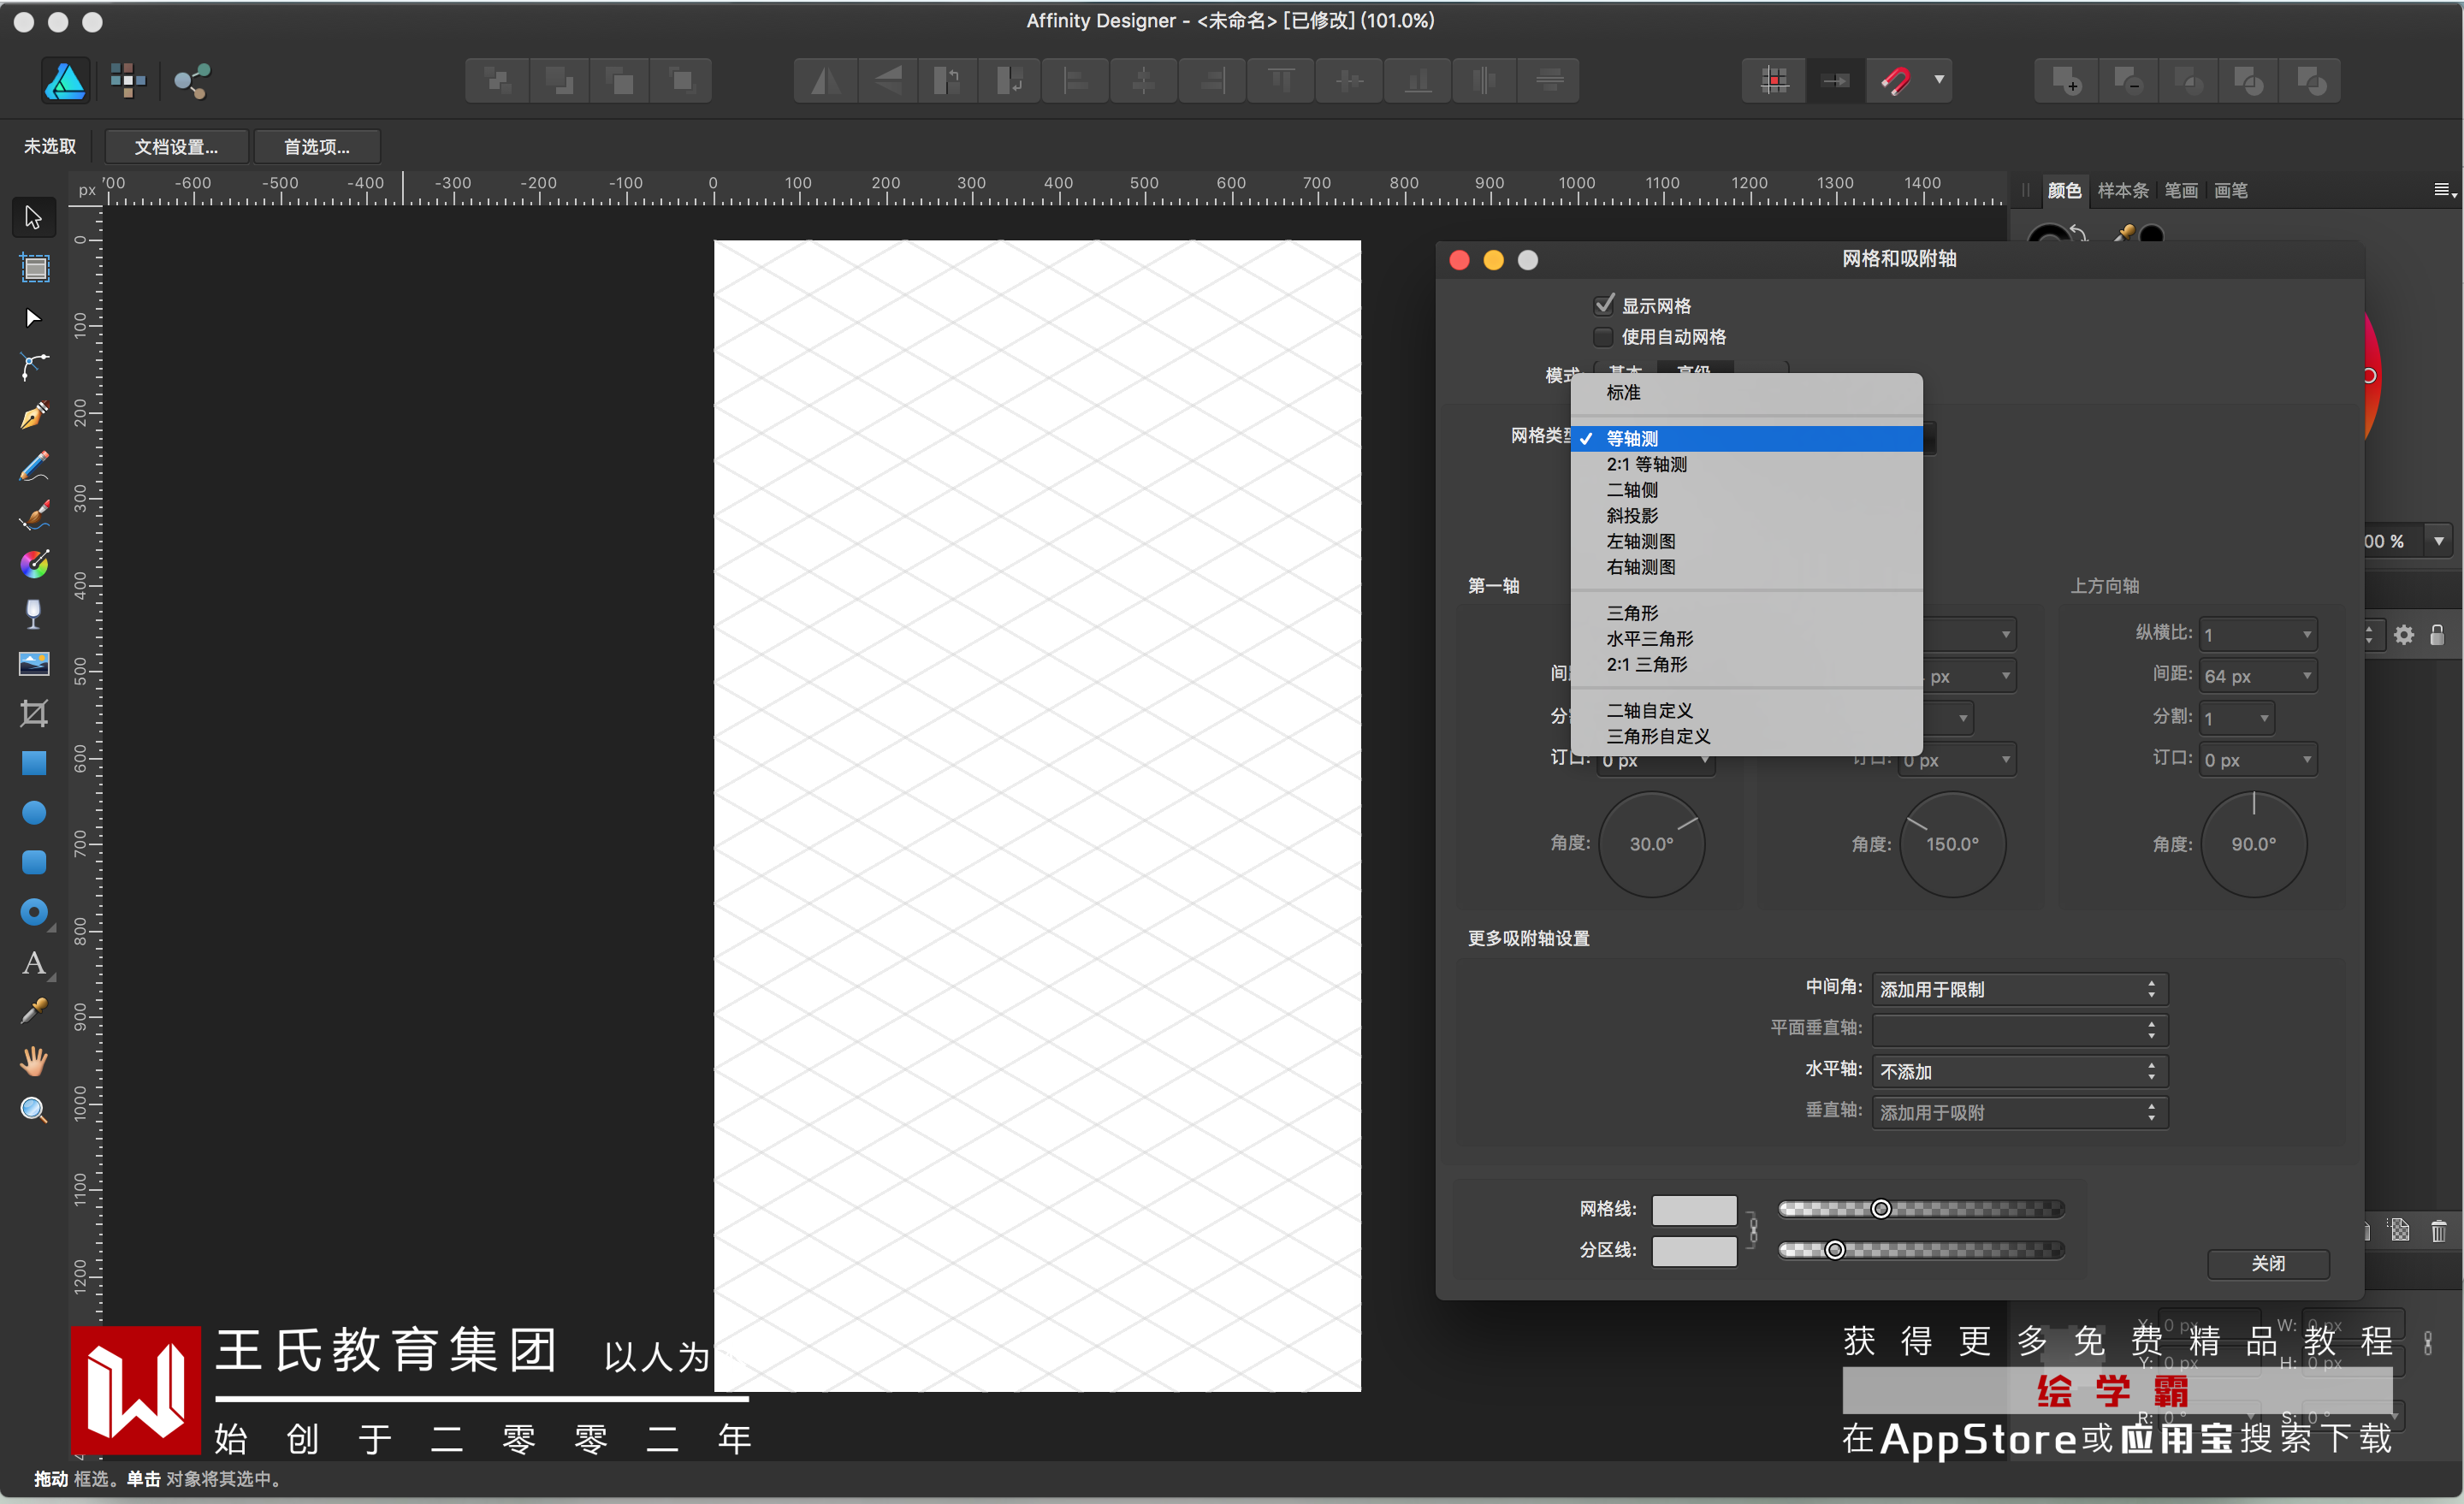The width and height of the screenshot is (2464, 1504).
Task: Switch to Pixel persona icon
Action: [128, 81]
